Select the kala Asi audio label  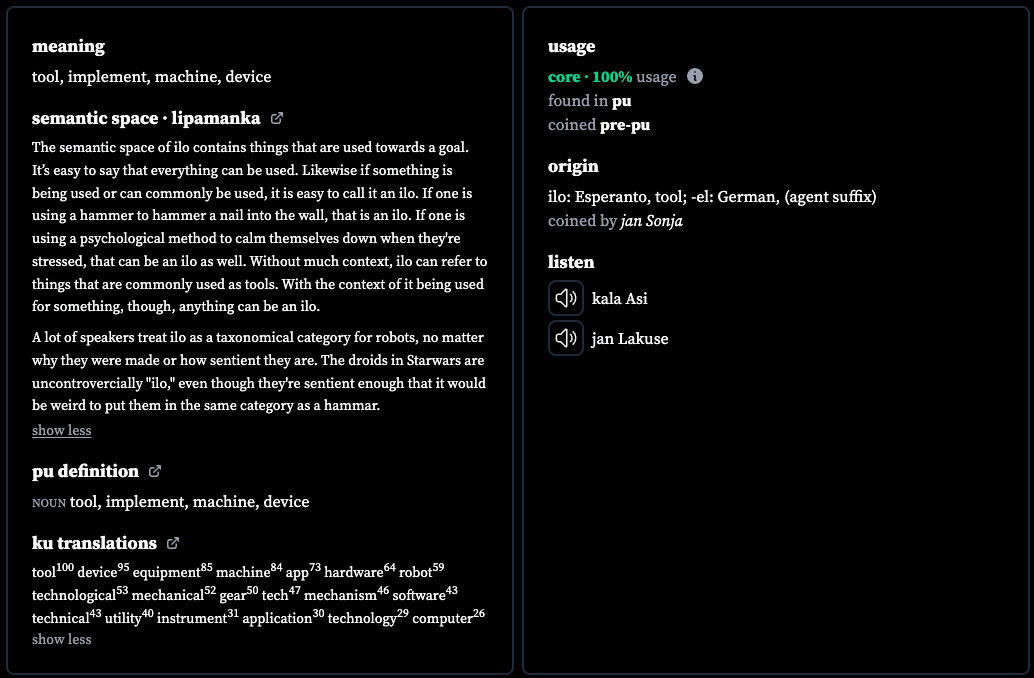pos(620,299)
